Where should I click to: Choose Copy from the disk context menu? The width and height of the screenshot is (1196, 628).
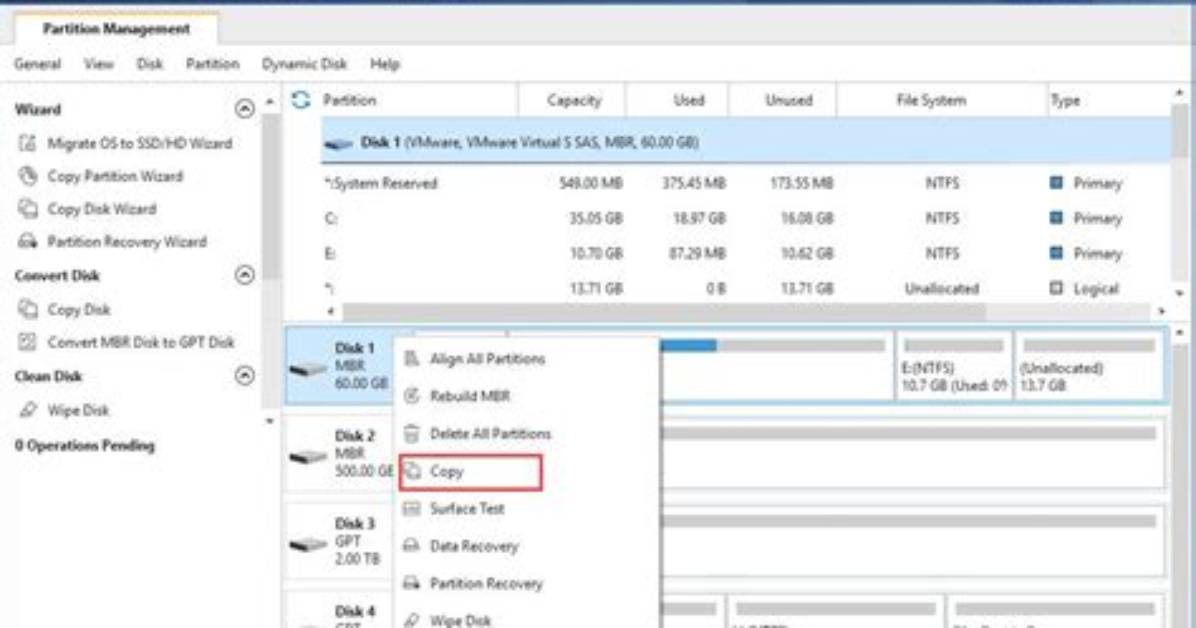tap(471, 472)
